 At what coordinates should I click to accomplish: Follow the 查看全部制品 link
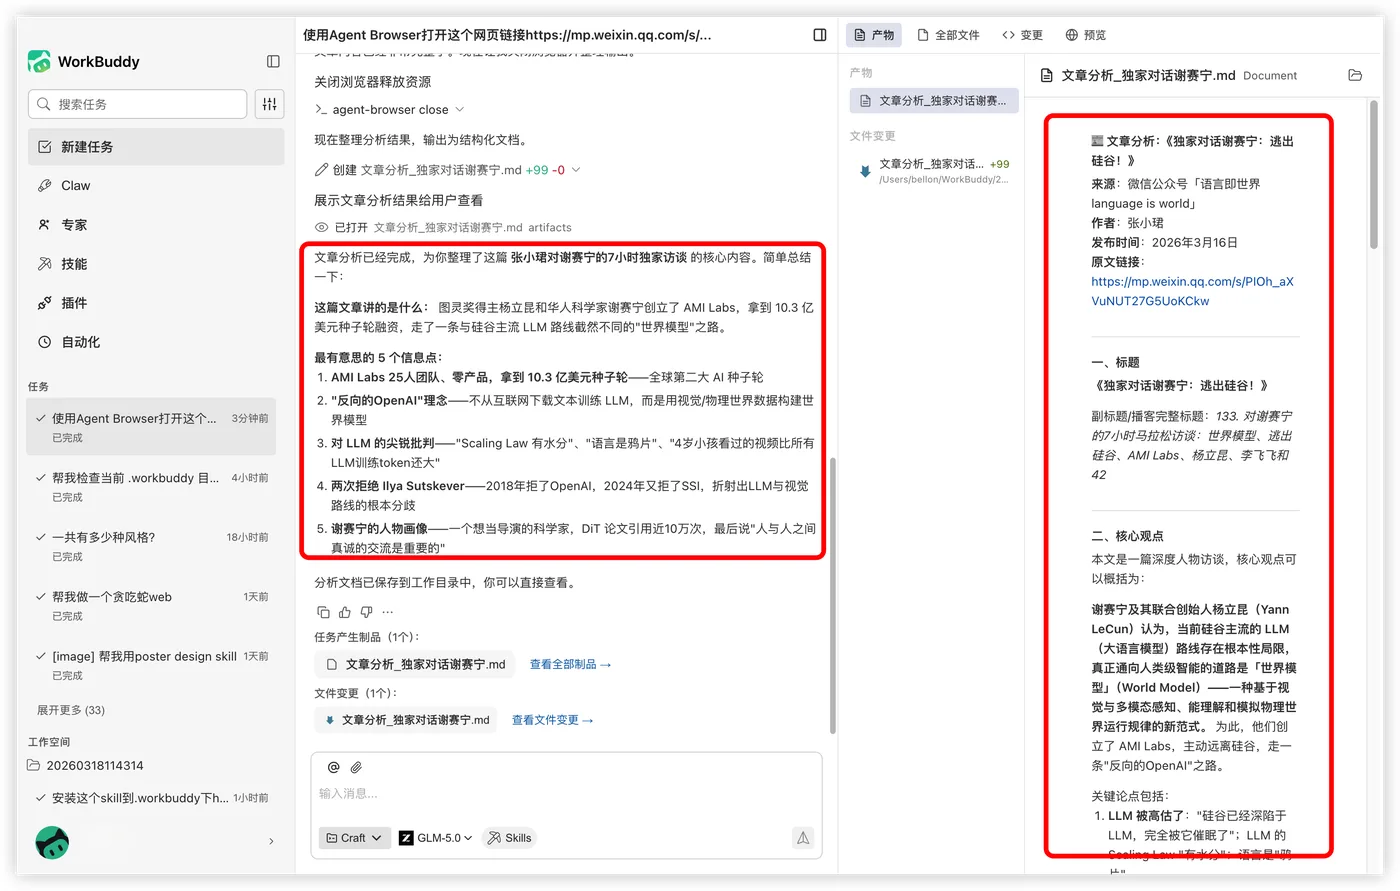click(x=570, y=664)
